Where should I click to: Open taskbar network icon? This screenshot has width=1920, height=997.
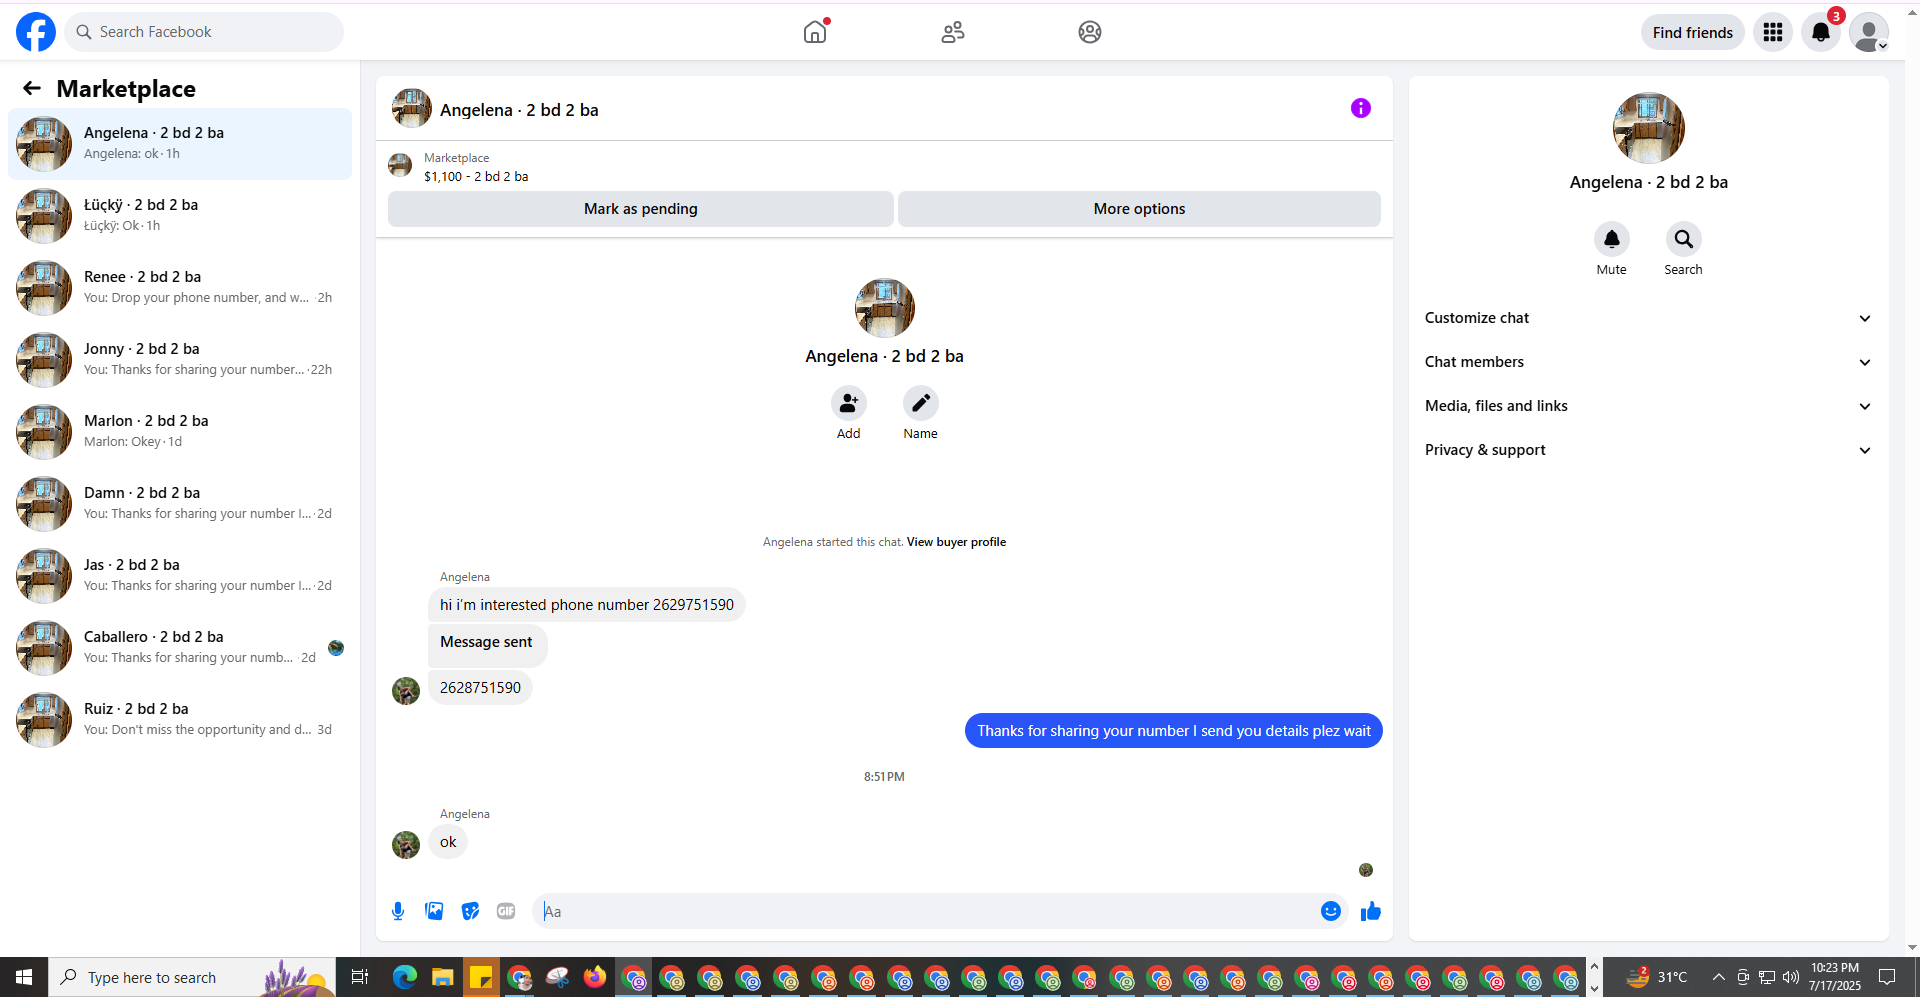[x=1767, y=977]
